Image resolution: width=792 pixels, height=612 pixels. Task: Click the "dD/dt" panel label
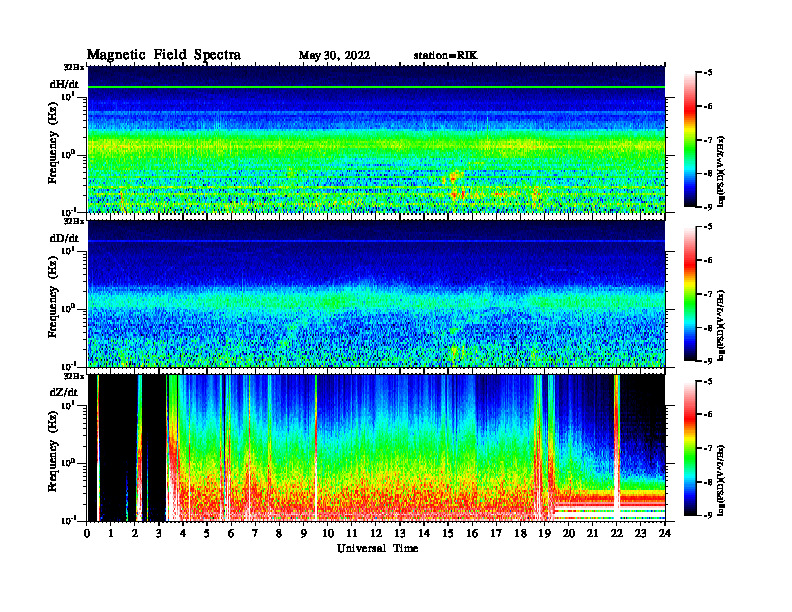pyautogui.click(x=64, y=238)
